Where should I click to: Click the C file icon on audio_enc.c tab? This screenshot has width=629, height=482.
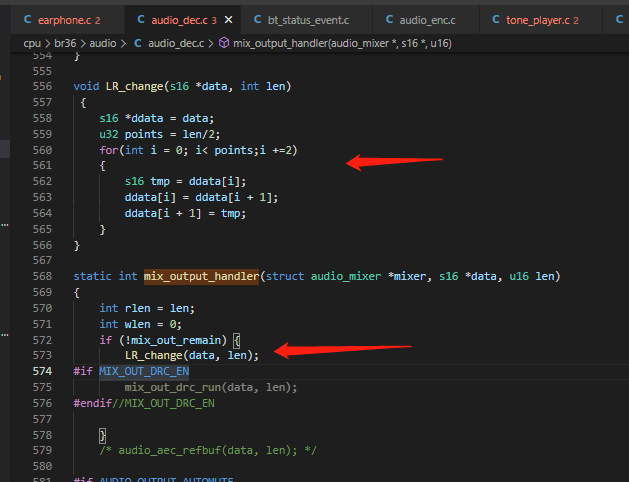[389, 19]
